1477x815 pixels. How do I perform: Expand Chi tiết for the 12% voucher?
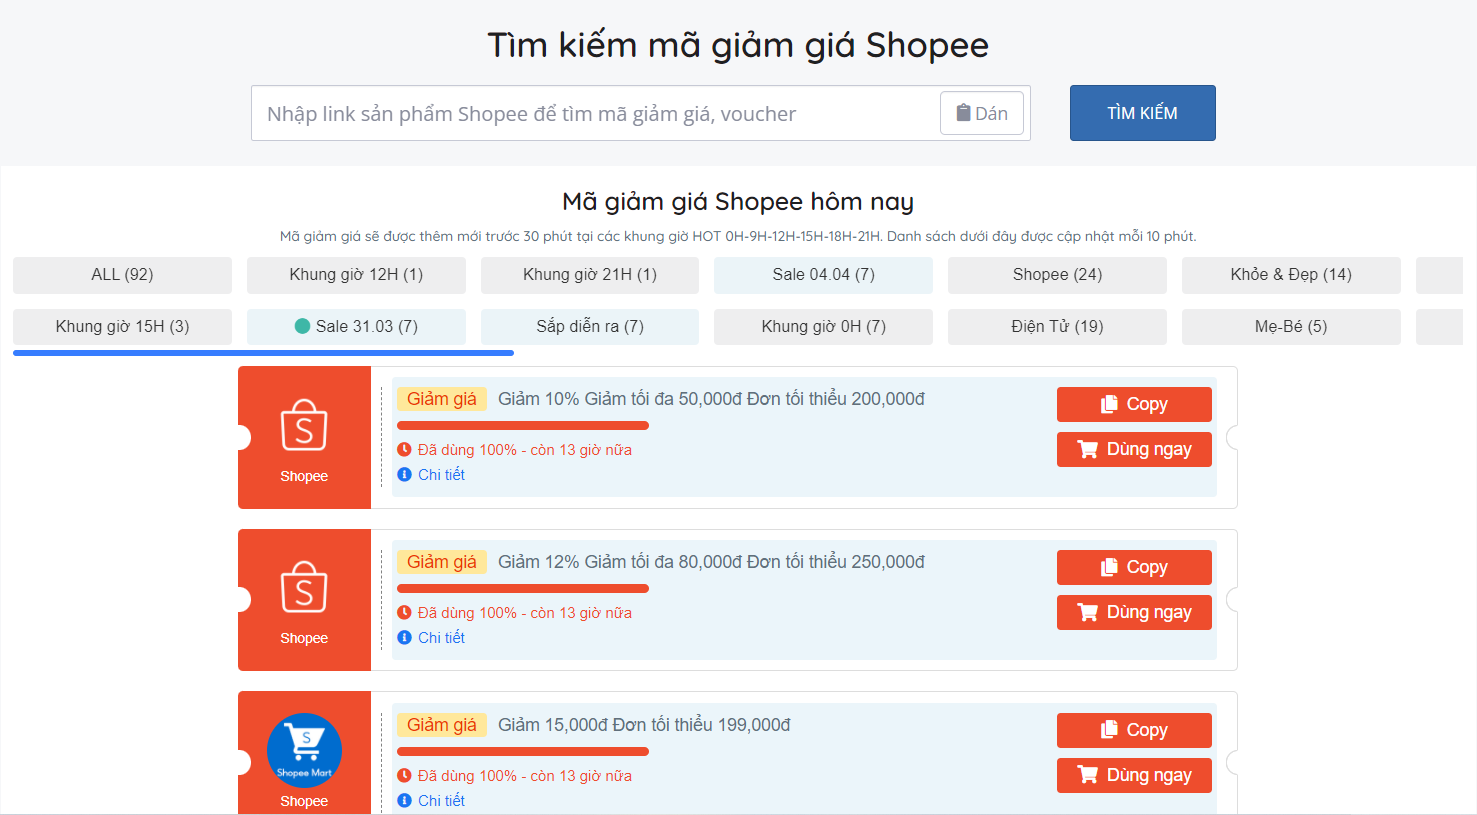point(441,638)
